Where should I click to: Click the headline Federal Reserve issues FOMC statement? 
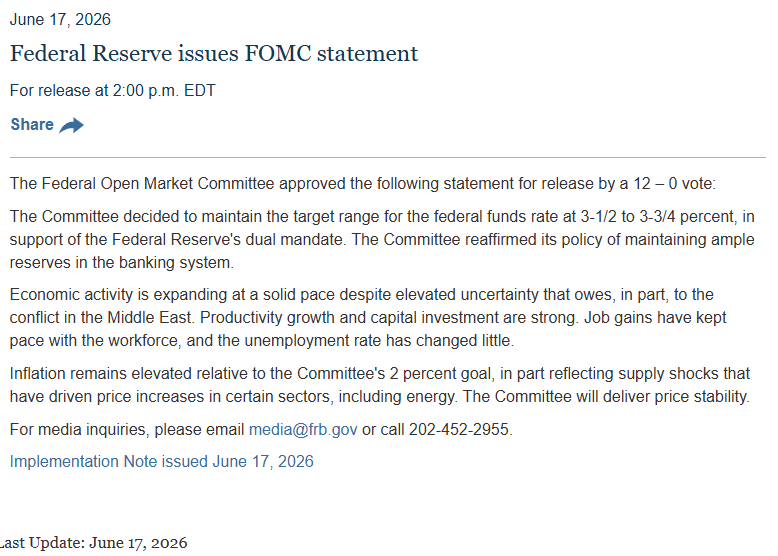(x=214, y=54)
